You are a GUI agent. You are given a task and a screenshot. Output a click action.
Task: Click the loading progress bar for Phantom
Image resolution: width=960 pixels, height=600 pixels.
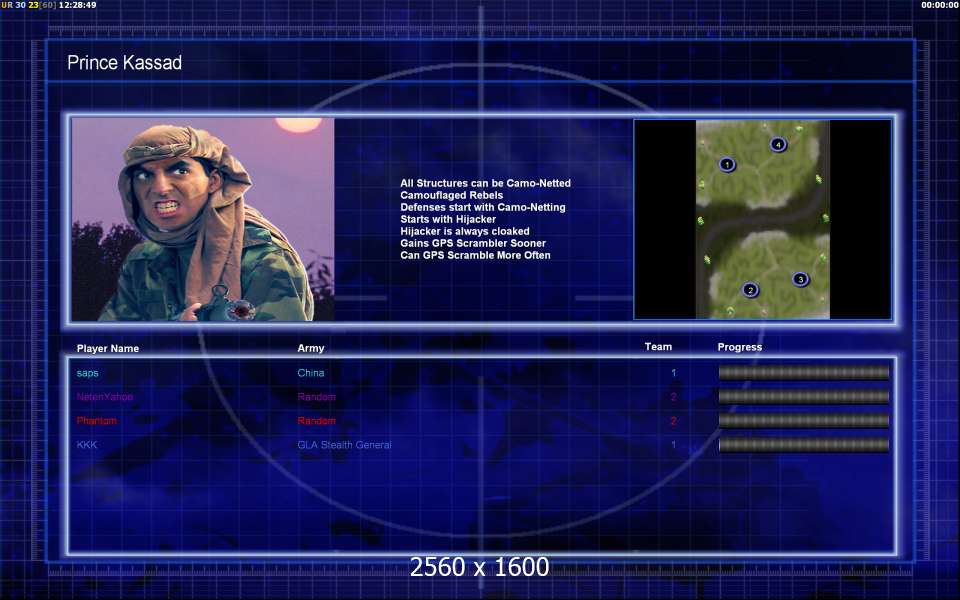click(803, 421)
